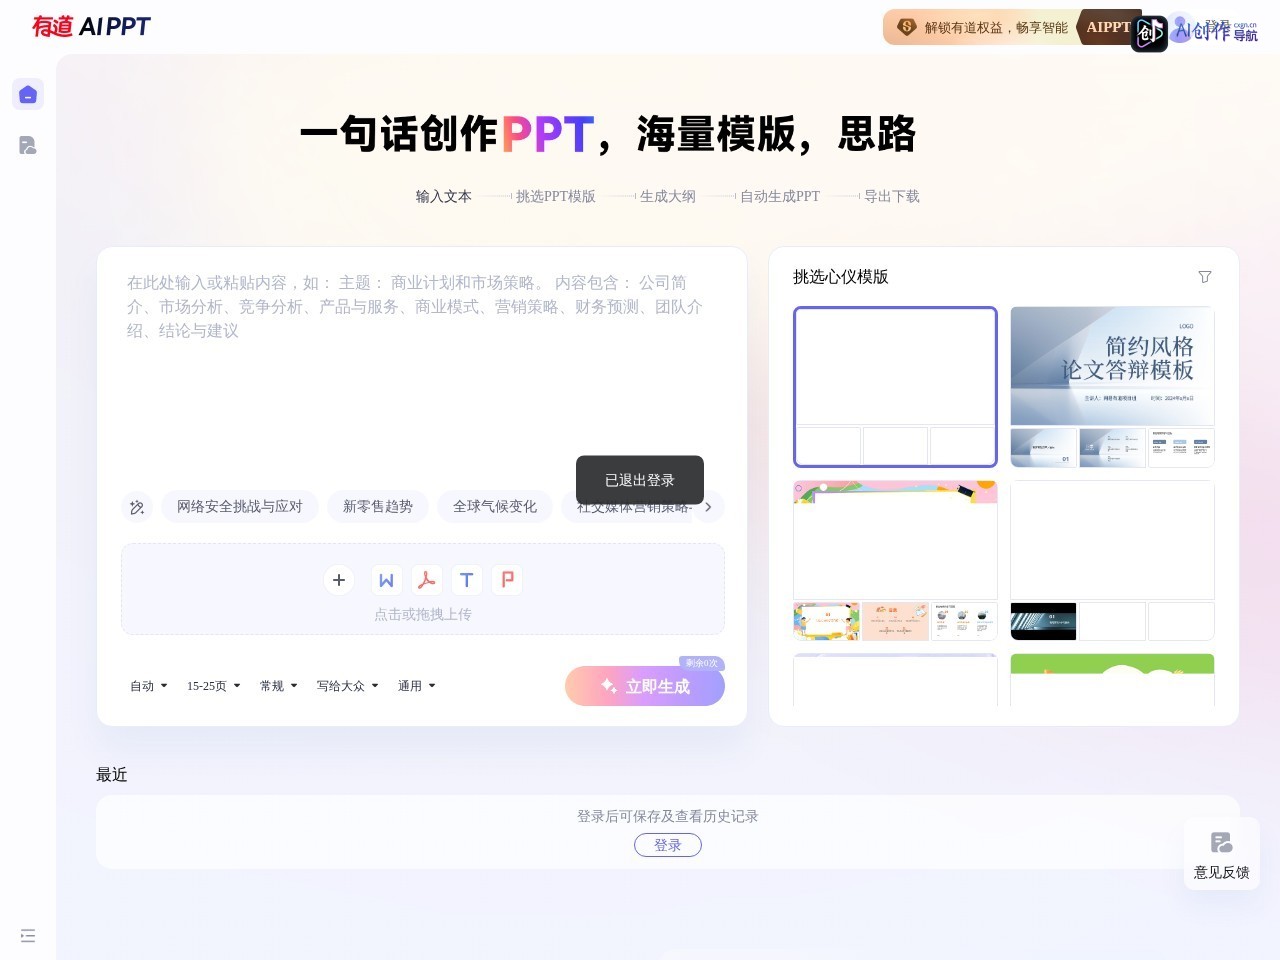Select the colorful cartoon border template
This screenshot has height=960, width=1280.
click(x=895, y=560)
